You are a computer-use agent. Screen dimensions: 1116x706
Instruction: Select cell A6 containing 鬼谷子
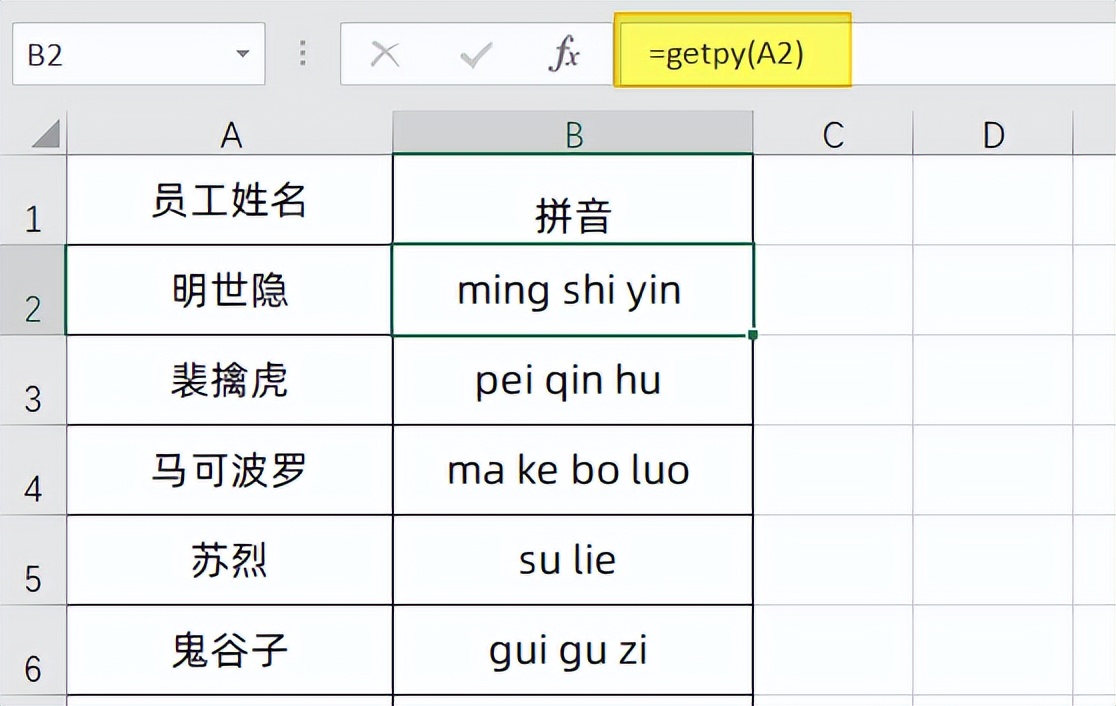pos(231,649)
